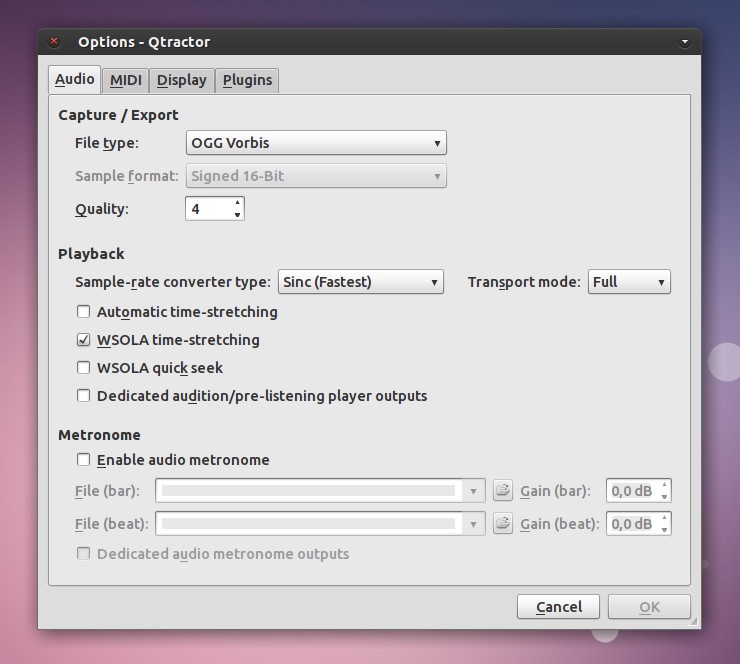Viewport: 740px width, 664px height.
Task: Expand the File (bar) dropdown arrow
Action: click(473, 491)
